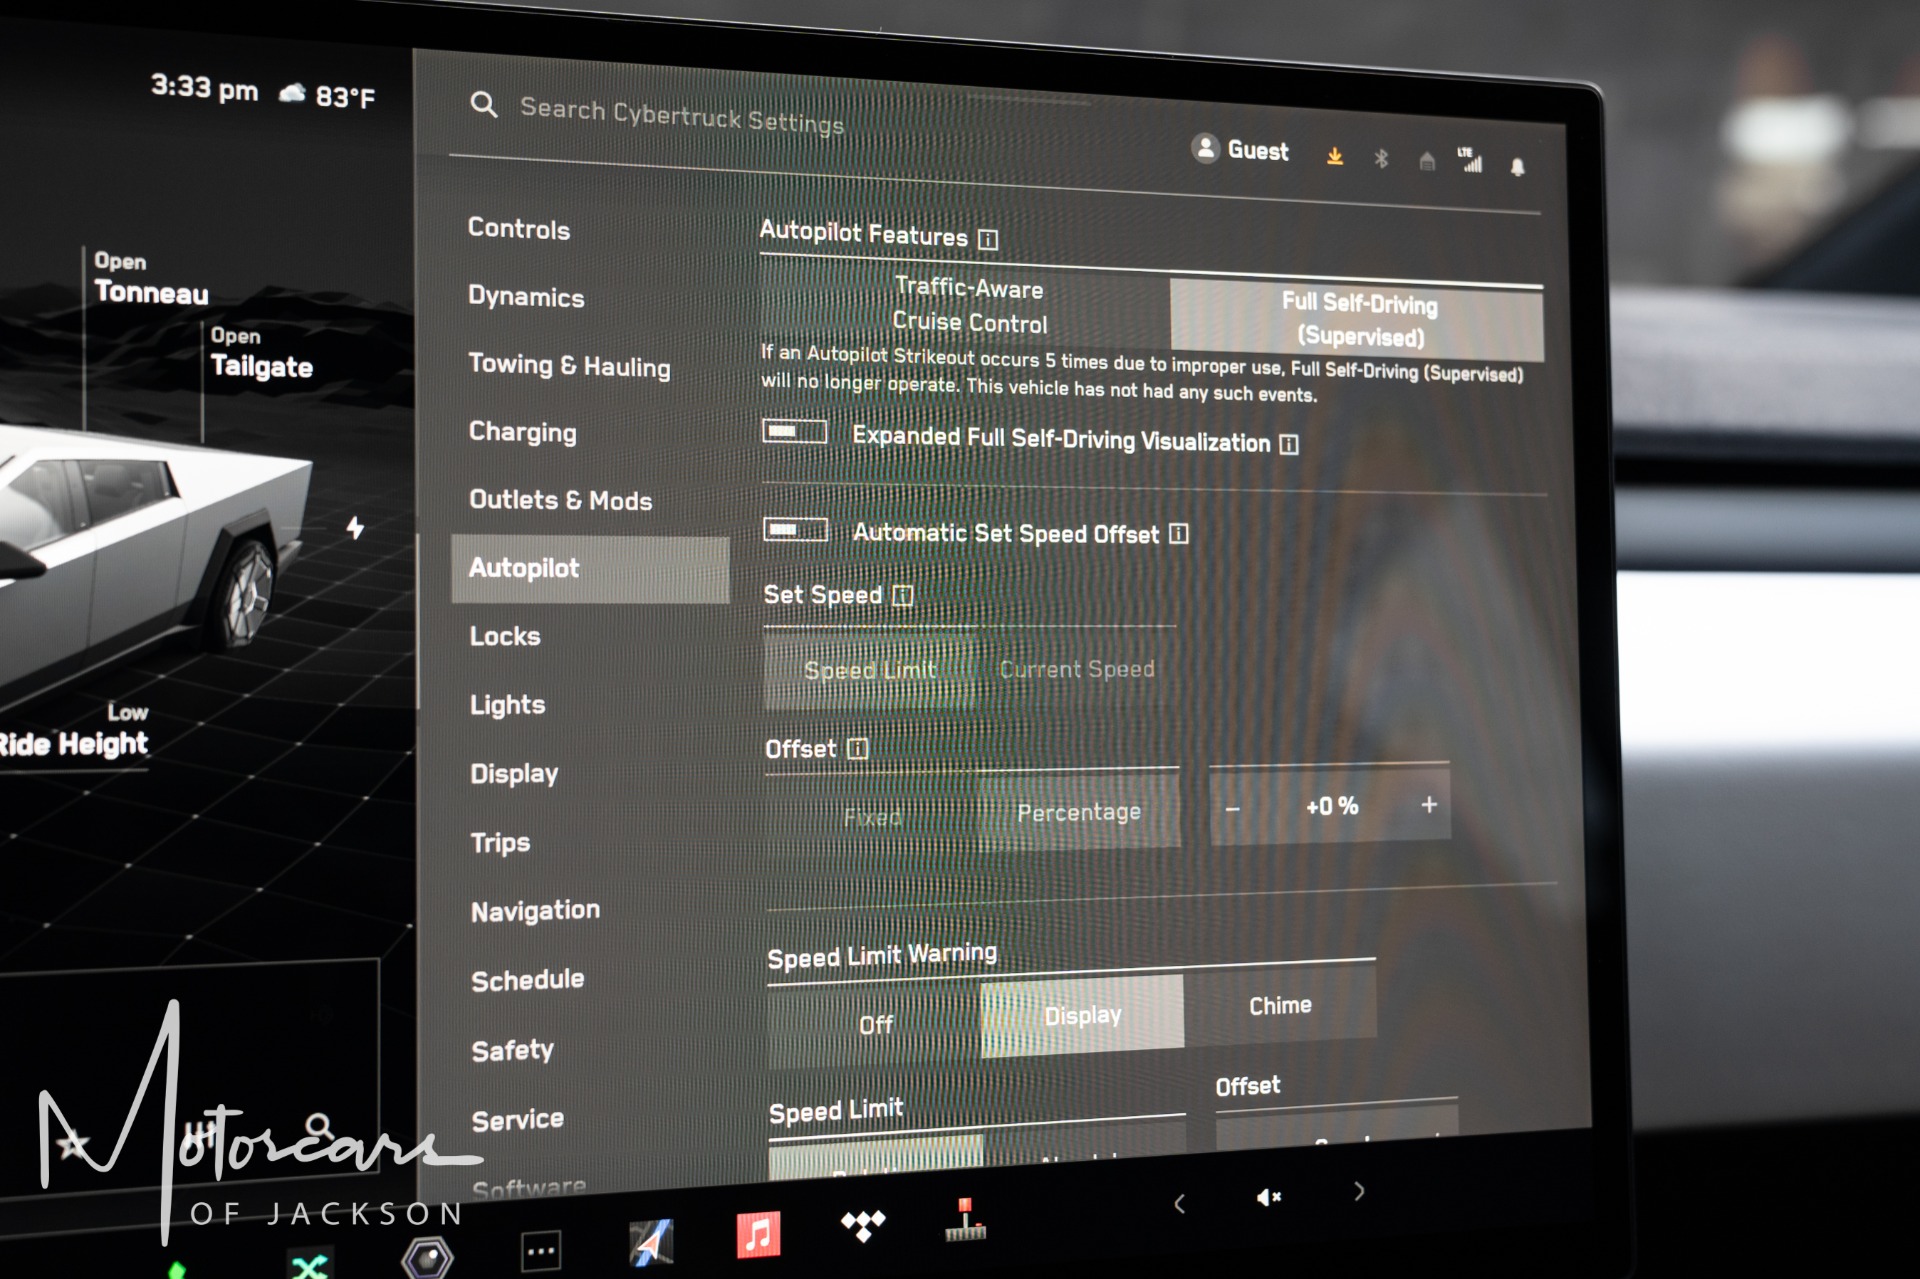Select Fixed offset type
Image resolution: width=1920 pixels, height=1279 pixels.
click(871, 818)
